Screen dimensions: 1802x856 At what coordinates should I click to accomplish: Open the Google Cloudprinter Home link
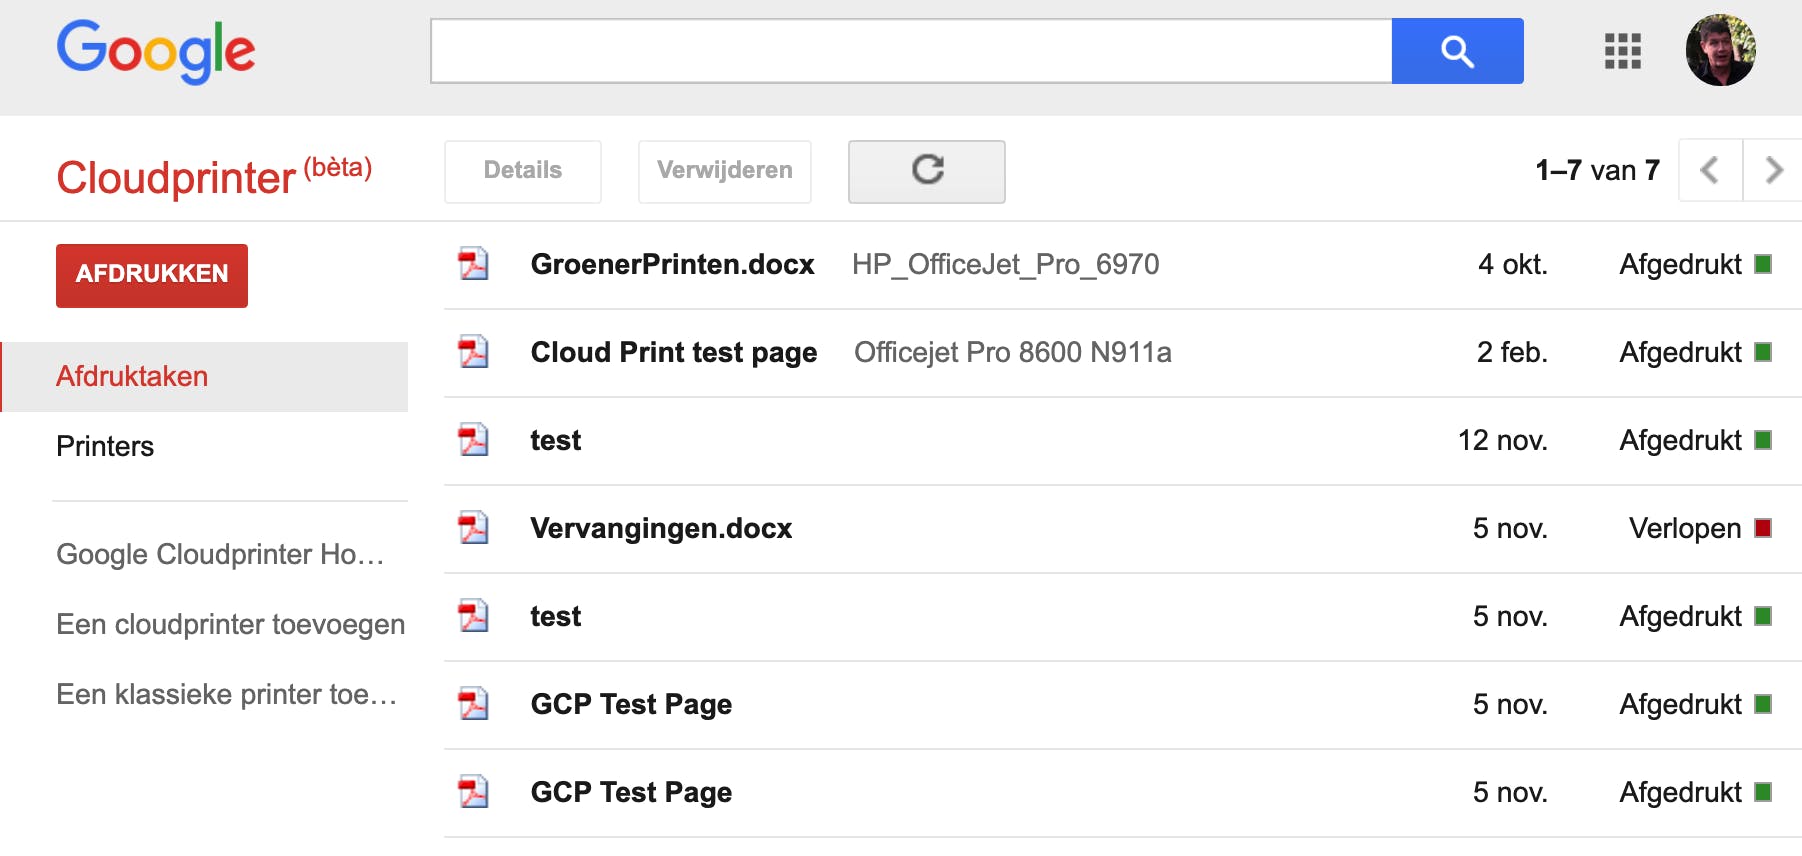pyautogui.click(x=220, y=555)
